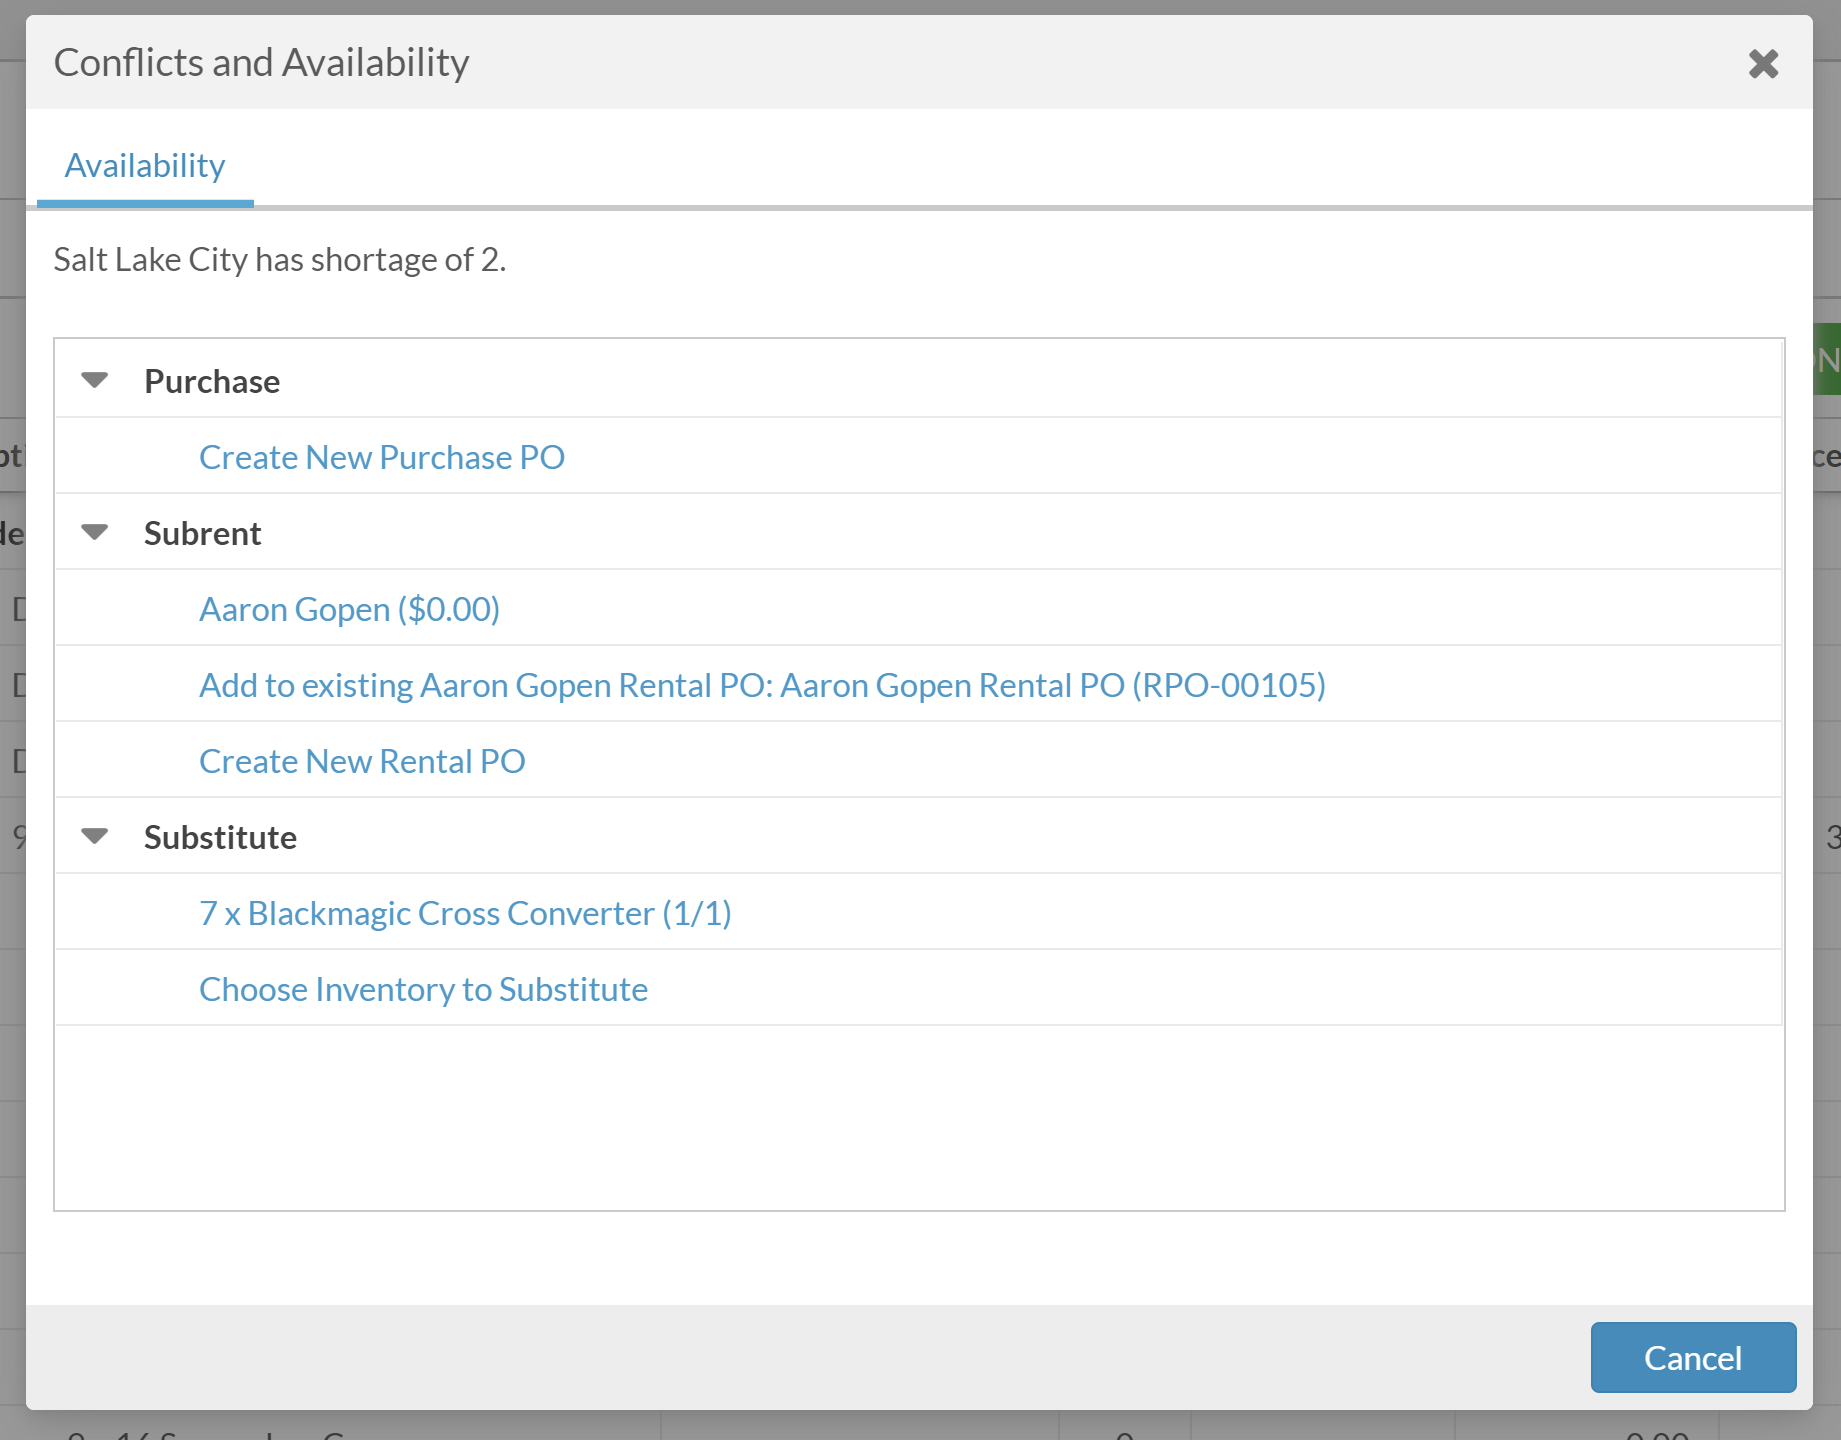The width and height of the screenshot is (1841, 1440).
Task: Add to existing Rental PO RPO-00105
Action: coord(762,685)
